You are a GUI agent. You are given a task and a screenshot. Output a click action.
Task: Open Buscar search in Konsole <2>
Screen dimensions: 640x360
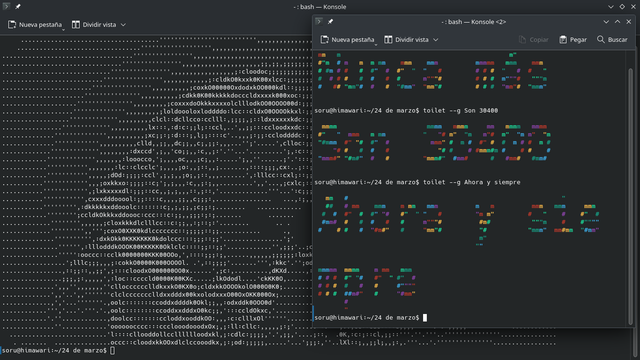click(612, 40)
